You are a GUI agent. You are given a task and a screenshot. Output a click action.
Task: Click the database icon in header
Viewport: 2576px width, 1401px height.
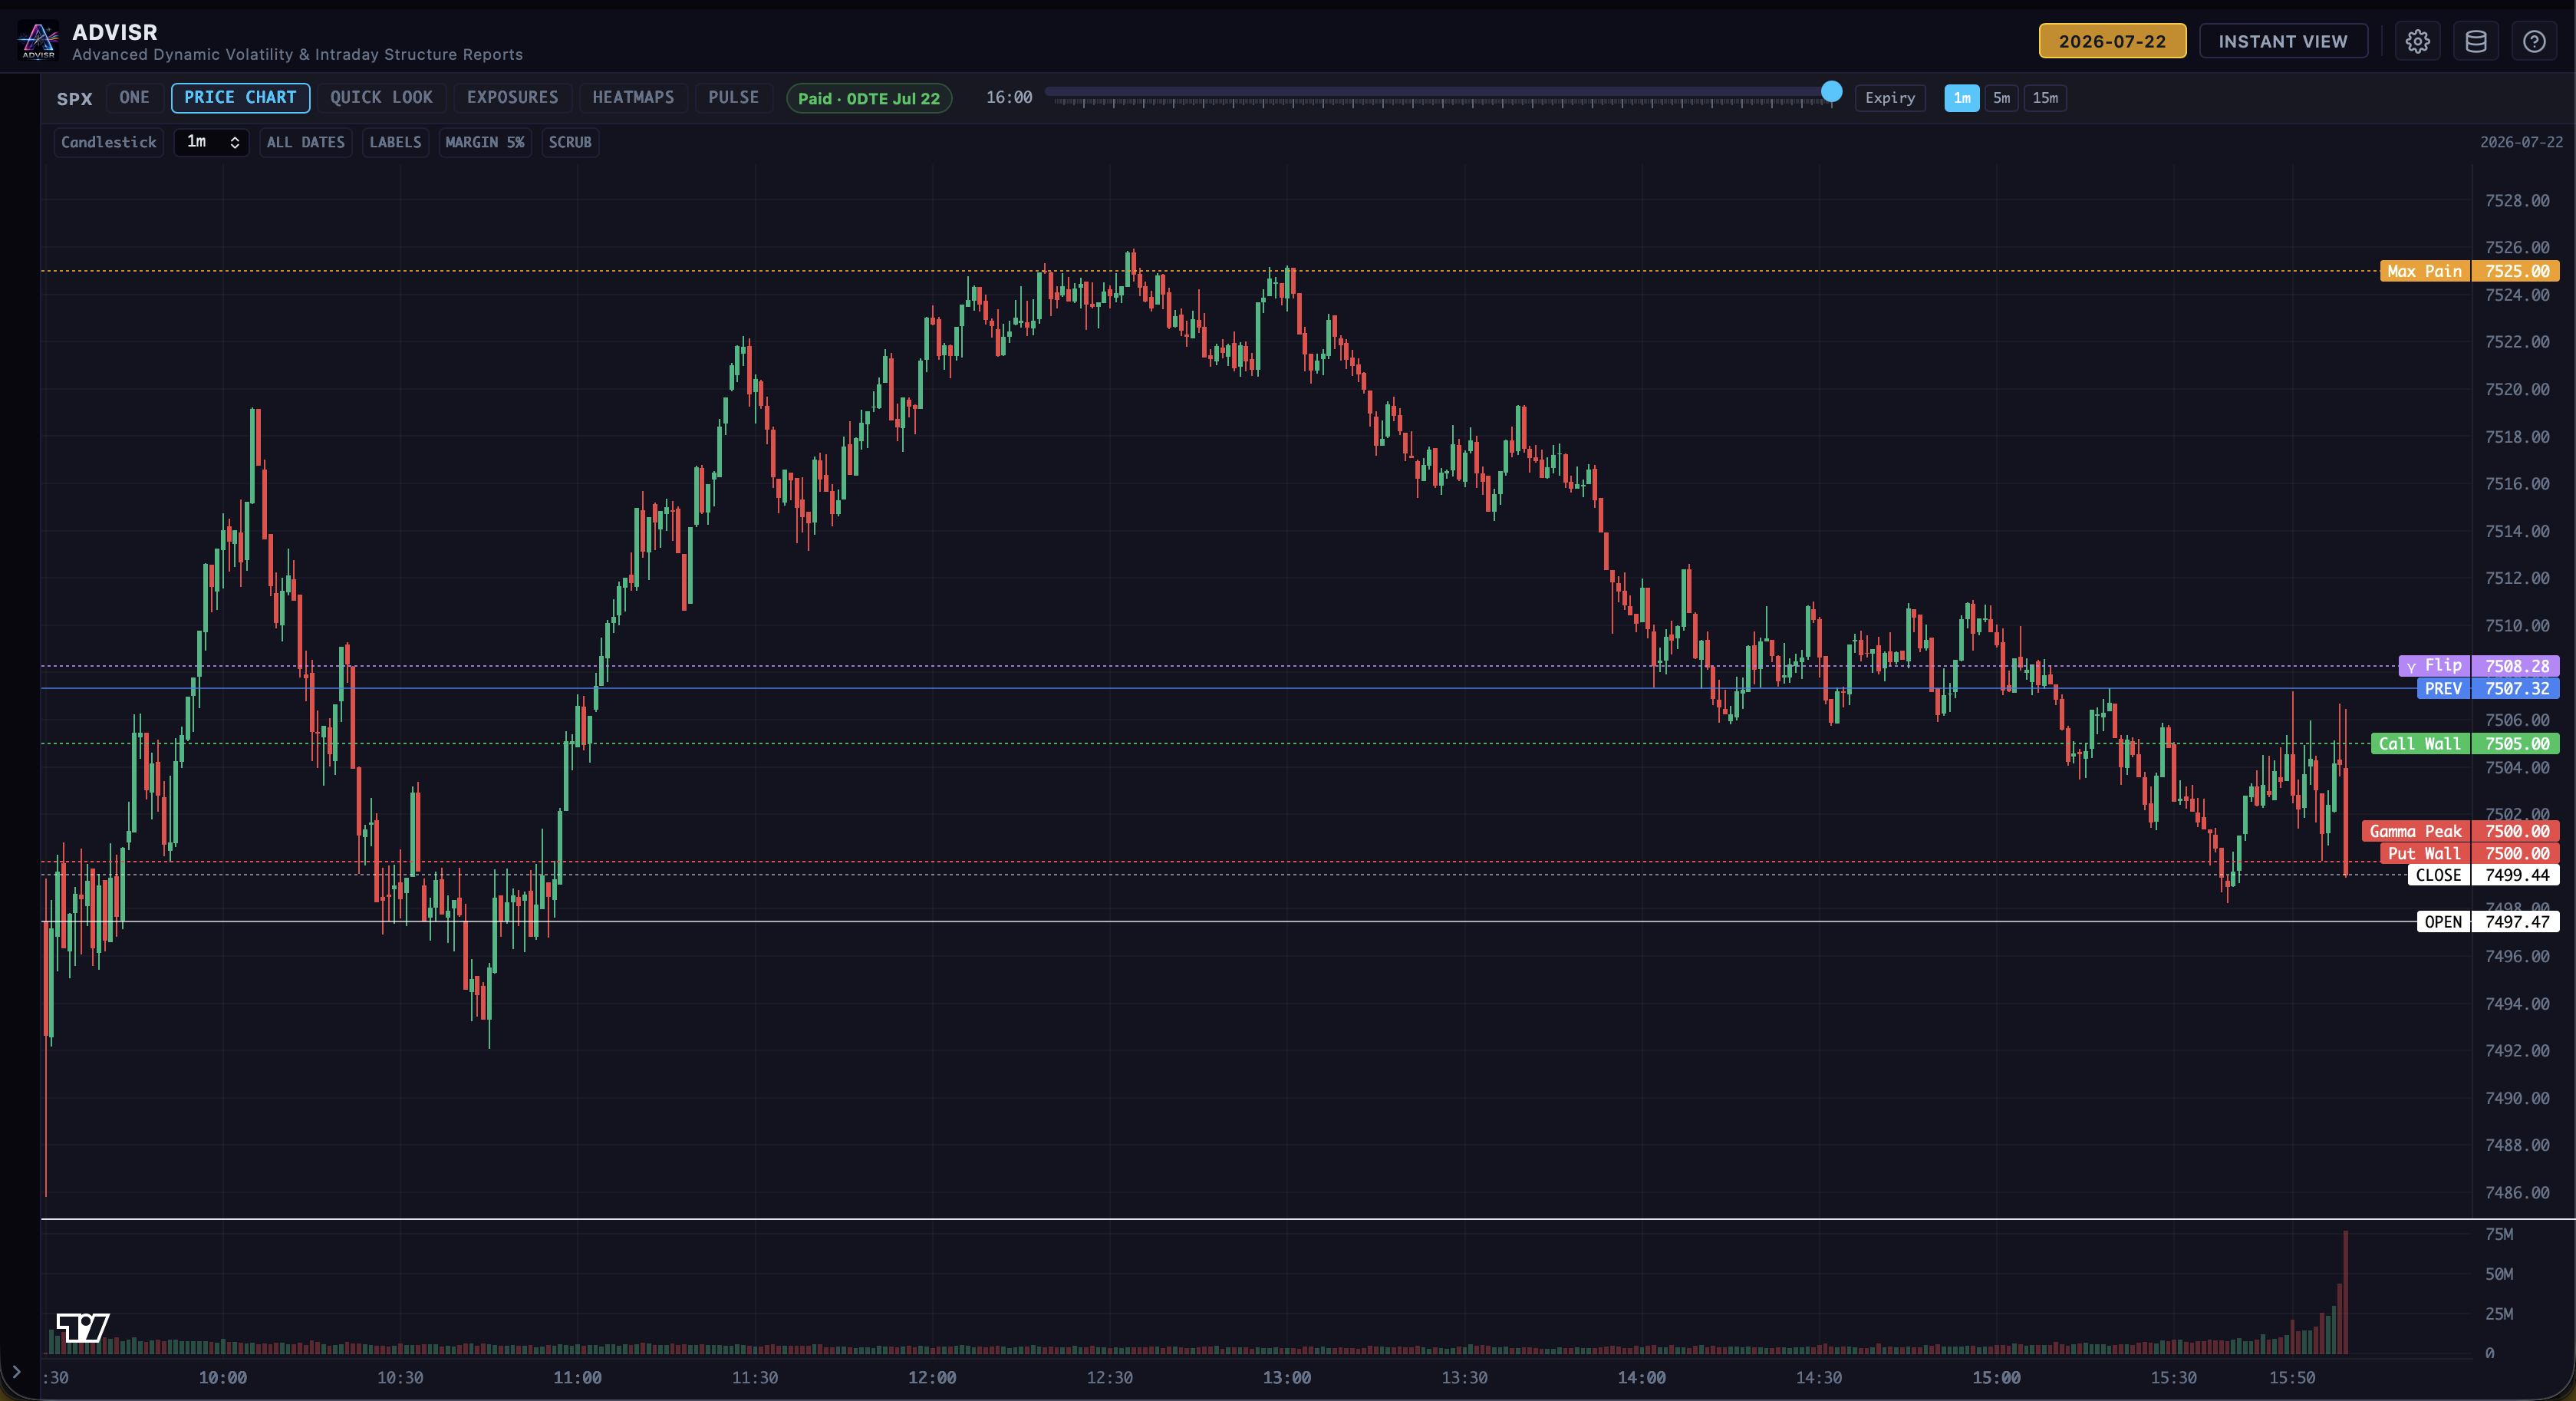coord(2475,41)
